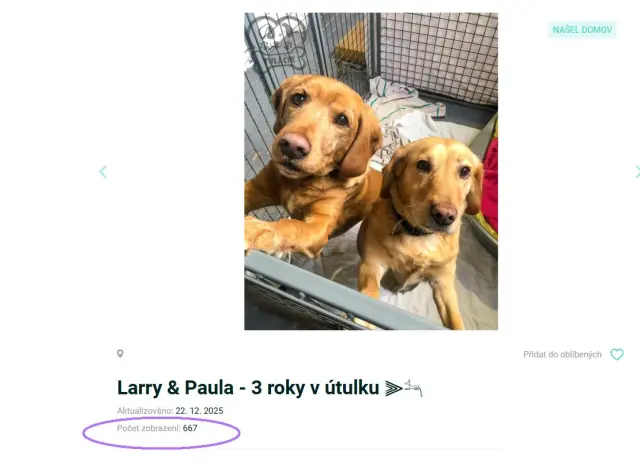Viewport: 640px width, 464px height.
Task: Click the Přidat do oblíbených text
Action: point(562,355)
